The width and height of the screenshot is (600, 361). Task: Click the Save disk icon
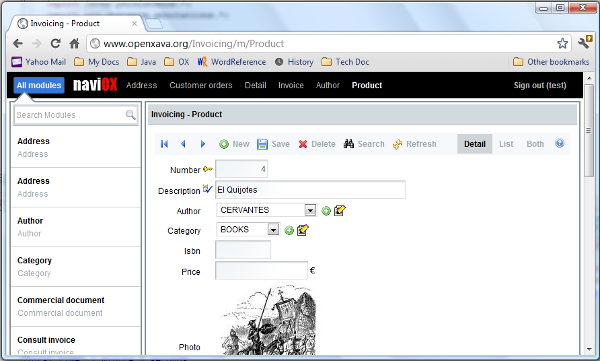click(262, 144)
